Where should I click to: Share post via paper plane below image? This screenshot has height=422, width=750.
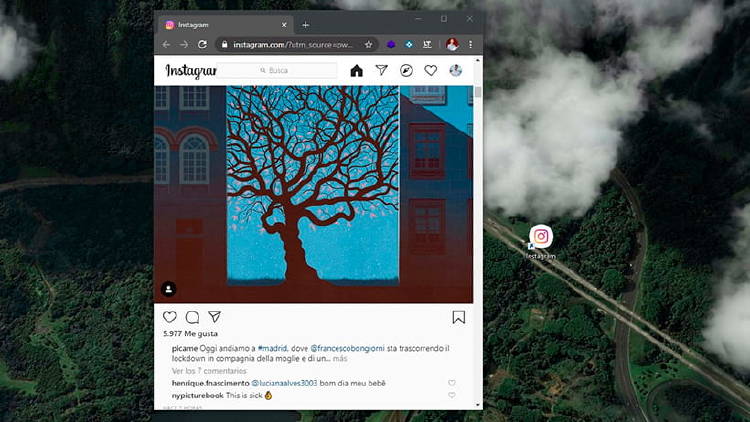click(x=214, y=317)
